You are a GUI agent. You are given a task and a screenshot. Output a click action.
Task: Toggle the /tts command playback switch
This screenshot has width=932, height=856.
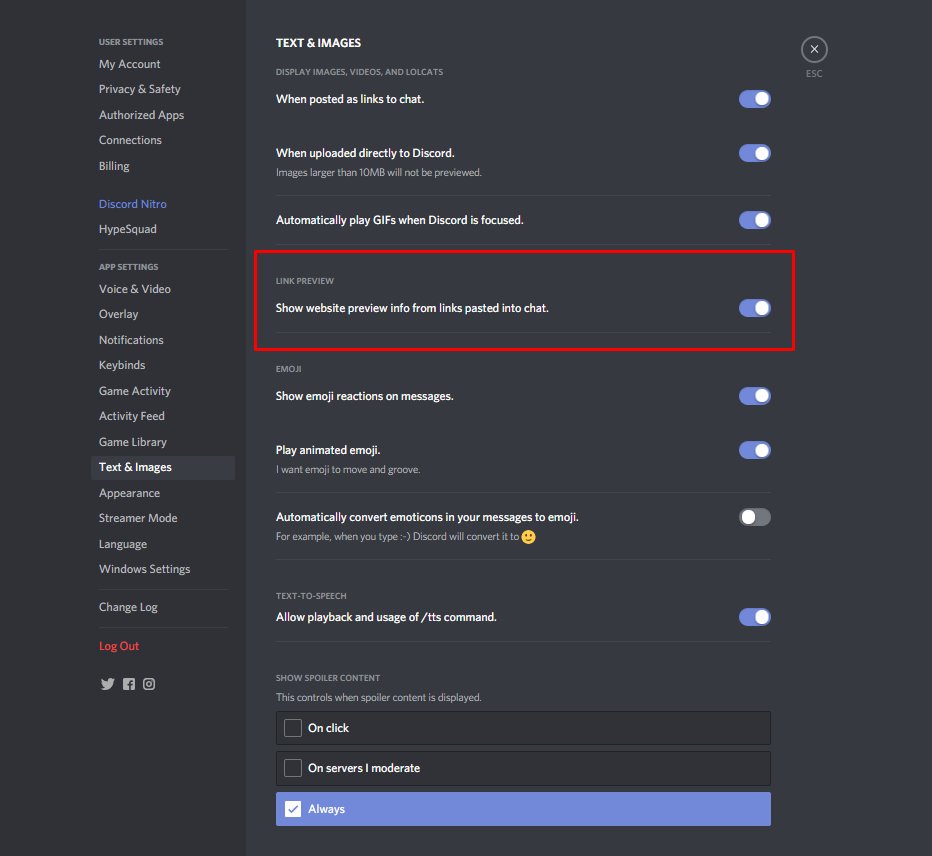click(x=755, y=617)
